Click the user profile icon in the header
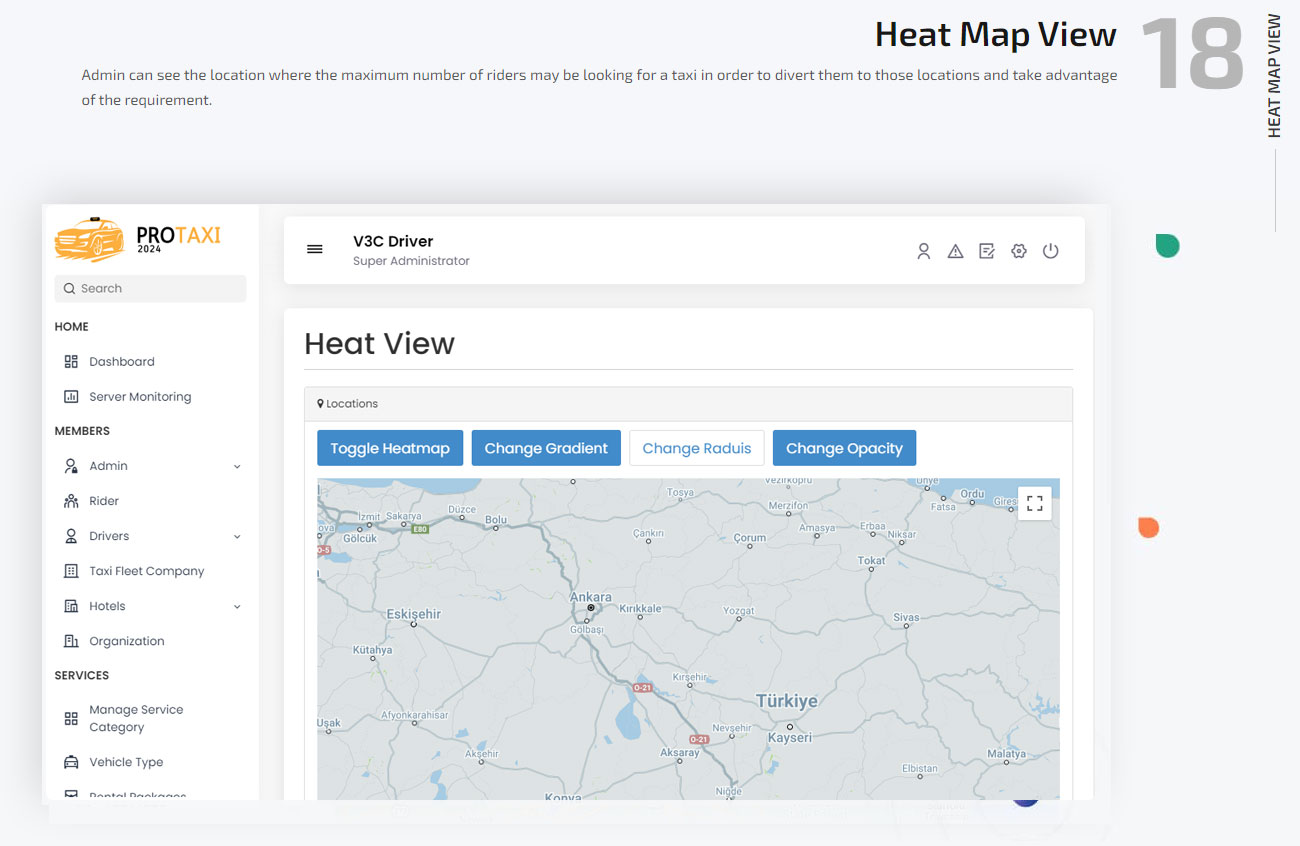The width and height of the screenshot is (1300, 846). point(924,251)
